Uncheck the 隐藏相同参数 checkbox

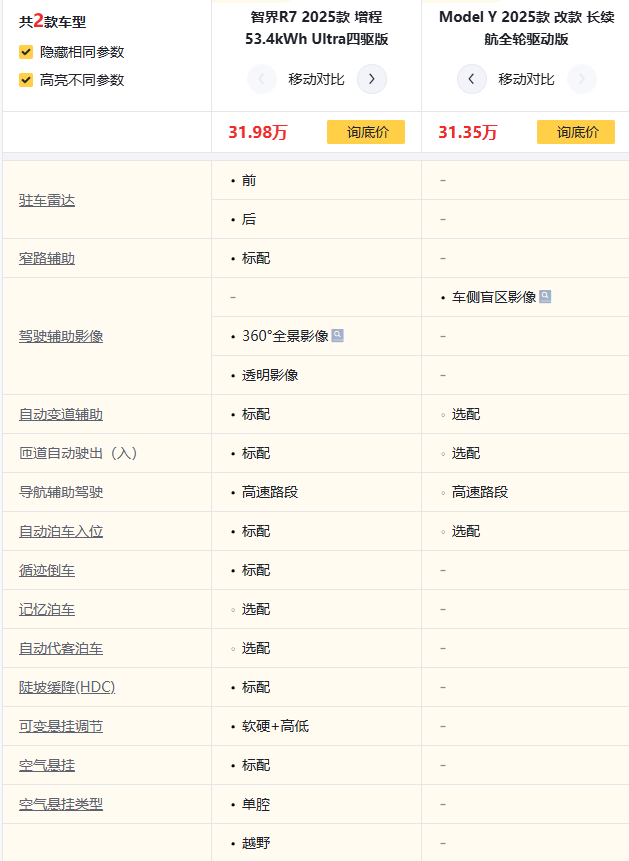[x=26, y=52]
